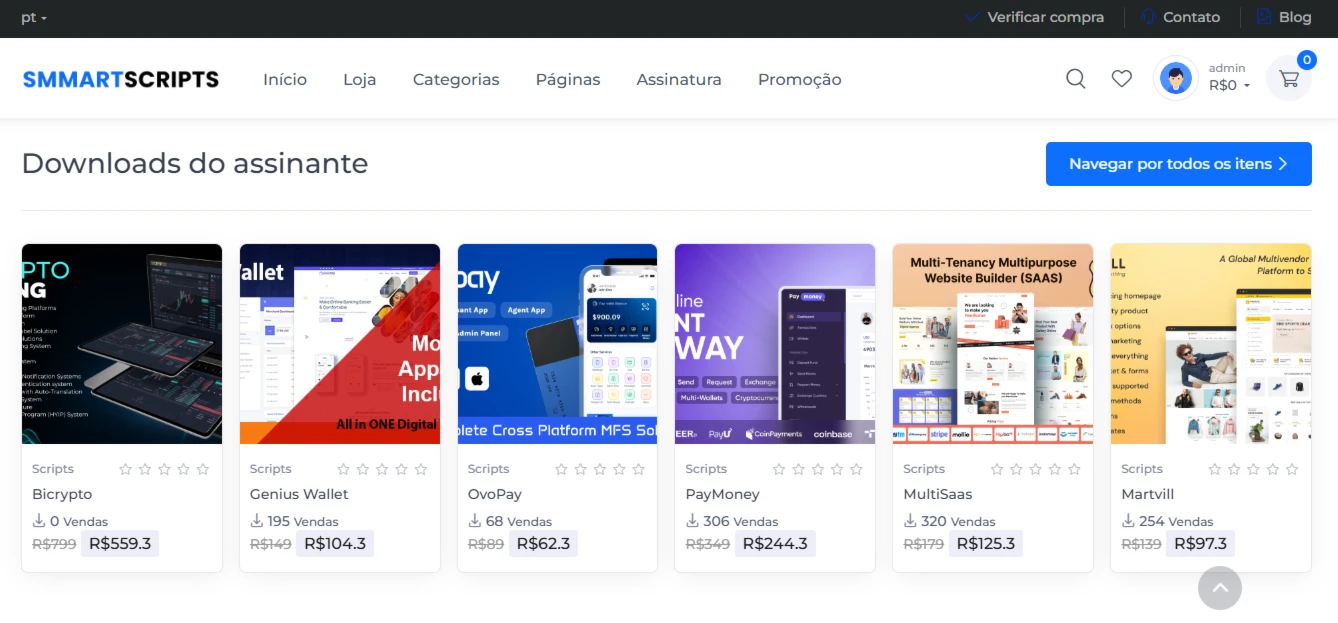Viewport: 1338px width, 623px height.
Task: Click the R$559.3 price
Action: tap(120, 544)
